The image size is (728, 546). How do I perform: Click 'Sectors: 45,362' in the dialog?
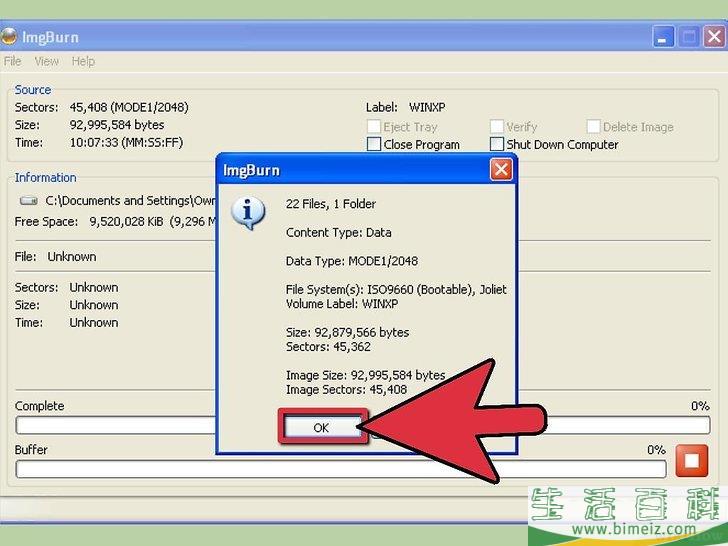pyautogui.click(x=328, y=347)
